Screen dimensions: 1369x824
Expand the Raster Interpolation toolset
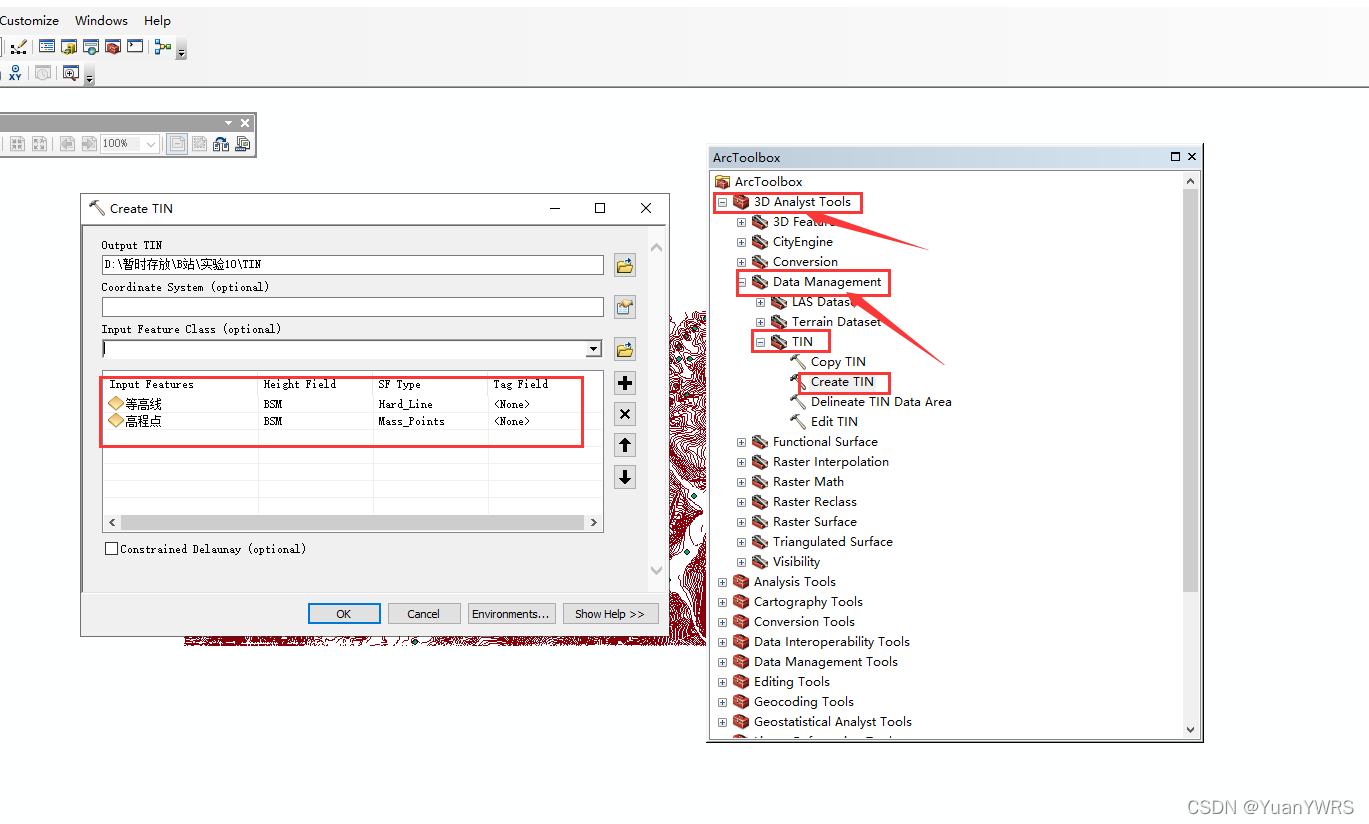tap(741, 462)
